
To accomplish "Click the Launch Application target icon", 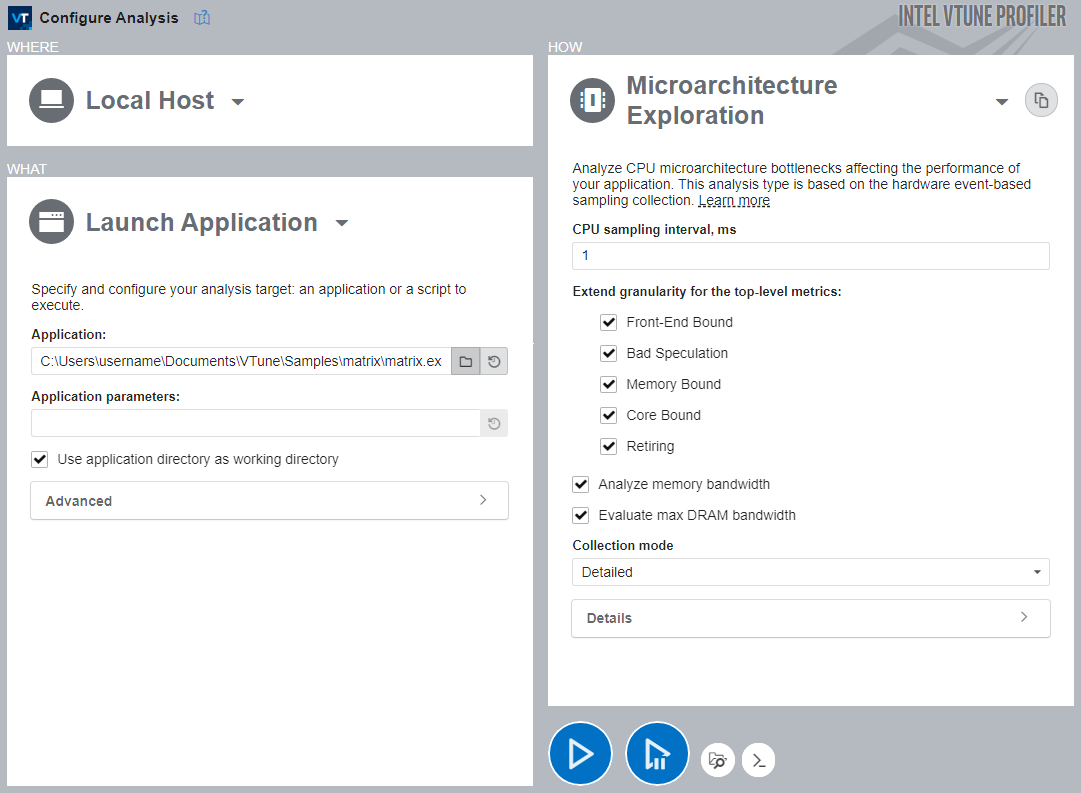I will (x=51, y=222).
